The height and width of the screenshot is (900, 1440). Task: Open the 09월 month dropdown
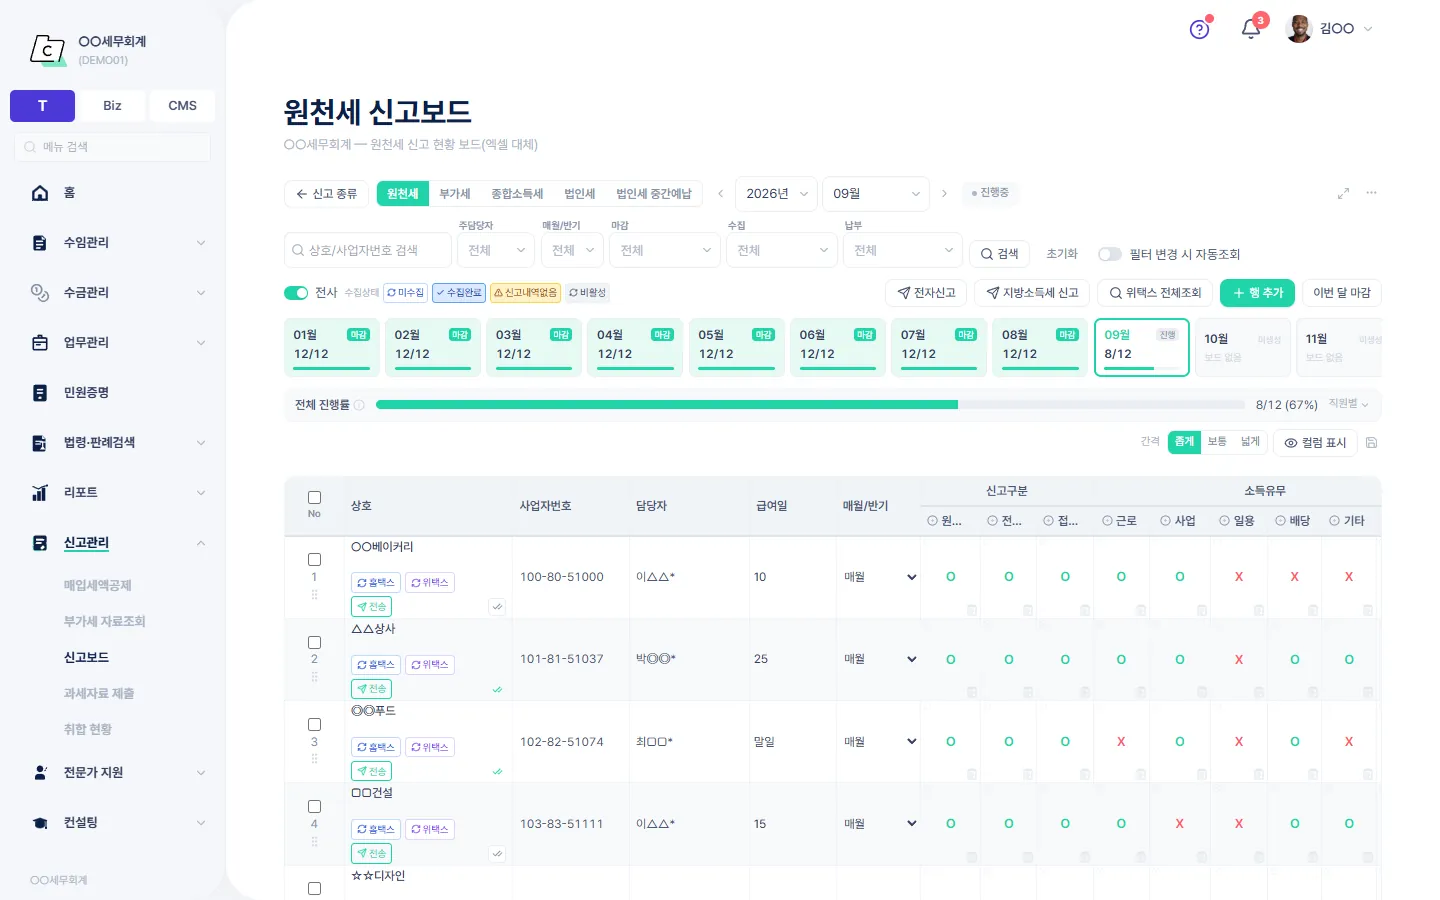tap(876, 194)
